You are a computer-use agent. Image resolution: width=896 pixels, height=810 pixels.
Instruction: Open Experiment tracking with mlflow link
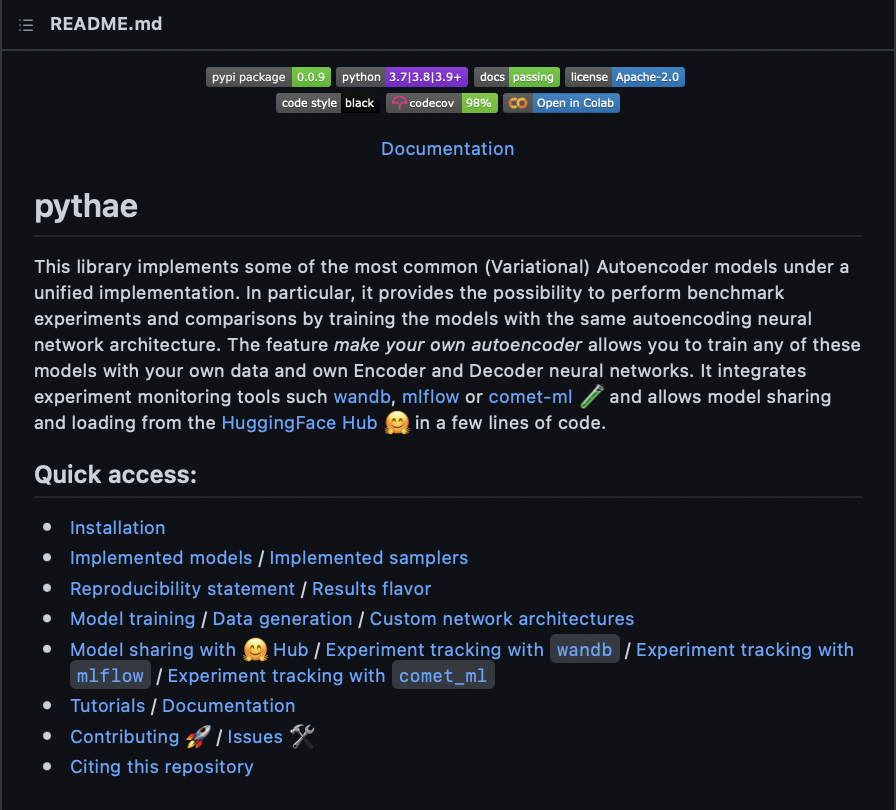click(745, 650)
